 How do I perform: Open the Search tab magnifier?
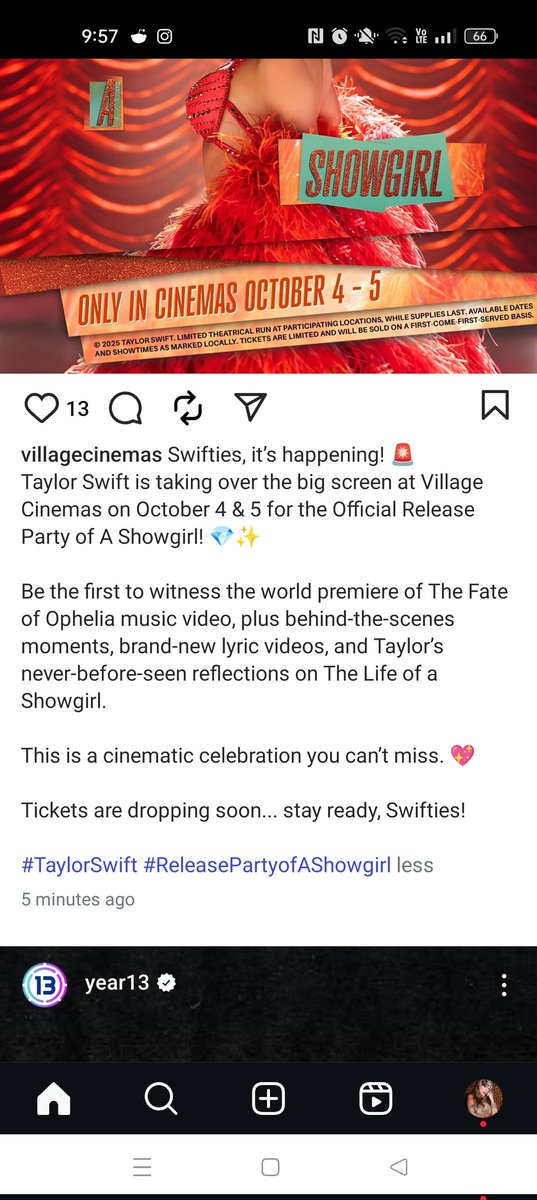point(160,1098)
